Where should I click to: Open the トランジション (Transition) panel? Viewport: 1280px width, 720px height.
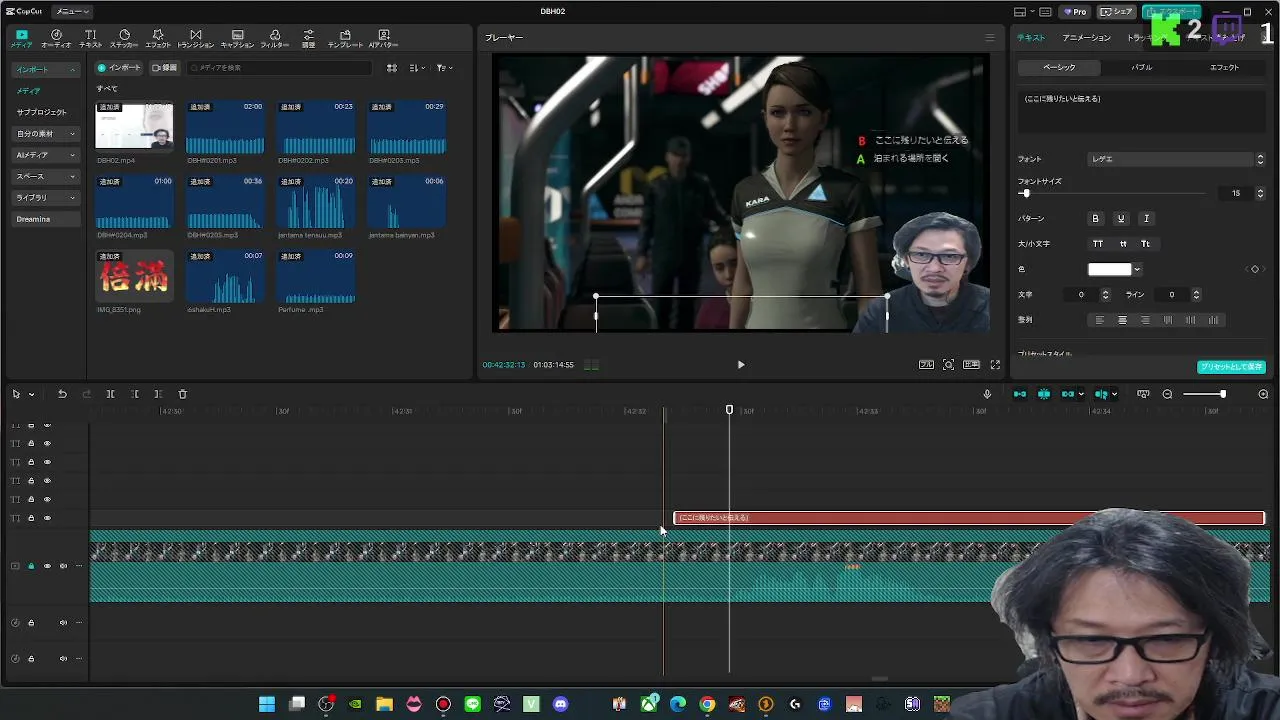tap(195, 38)
